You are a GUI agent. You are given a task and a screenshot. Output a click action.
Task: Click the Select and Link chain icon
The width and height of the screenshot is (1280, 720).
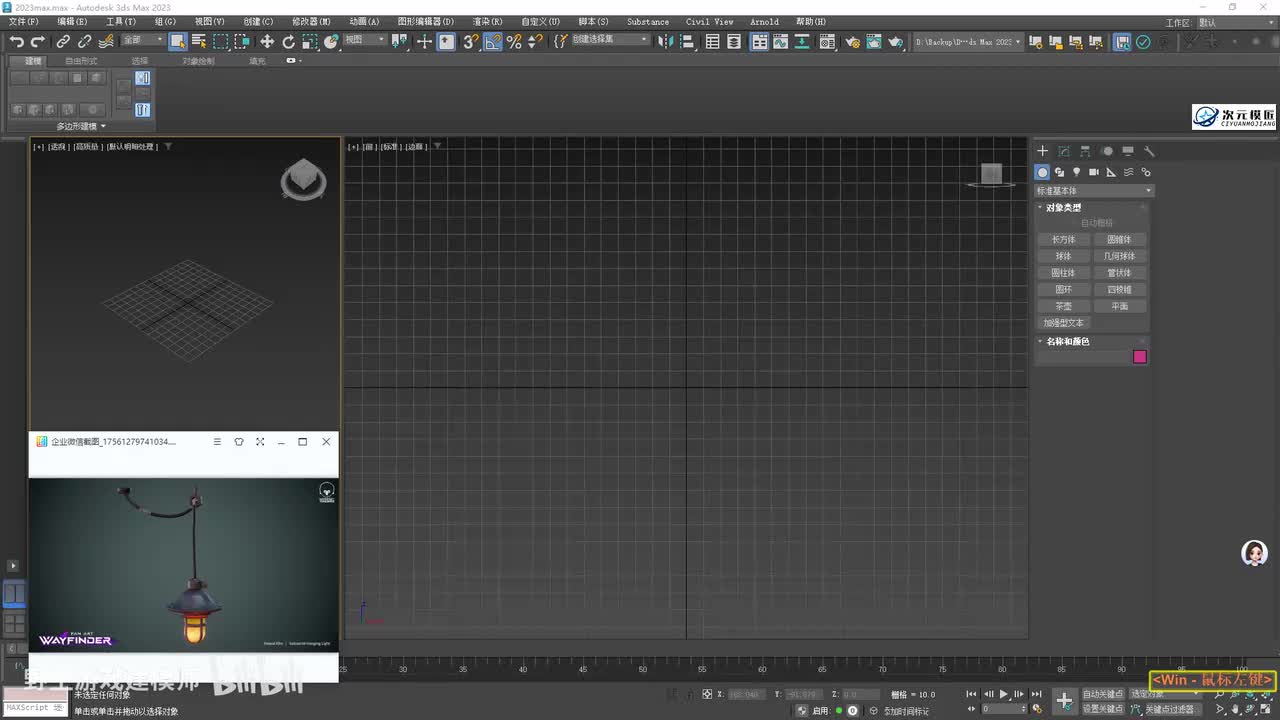coord(63,42)
